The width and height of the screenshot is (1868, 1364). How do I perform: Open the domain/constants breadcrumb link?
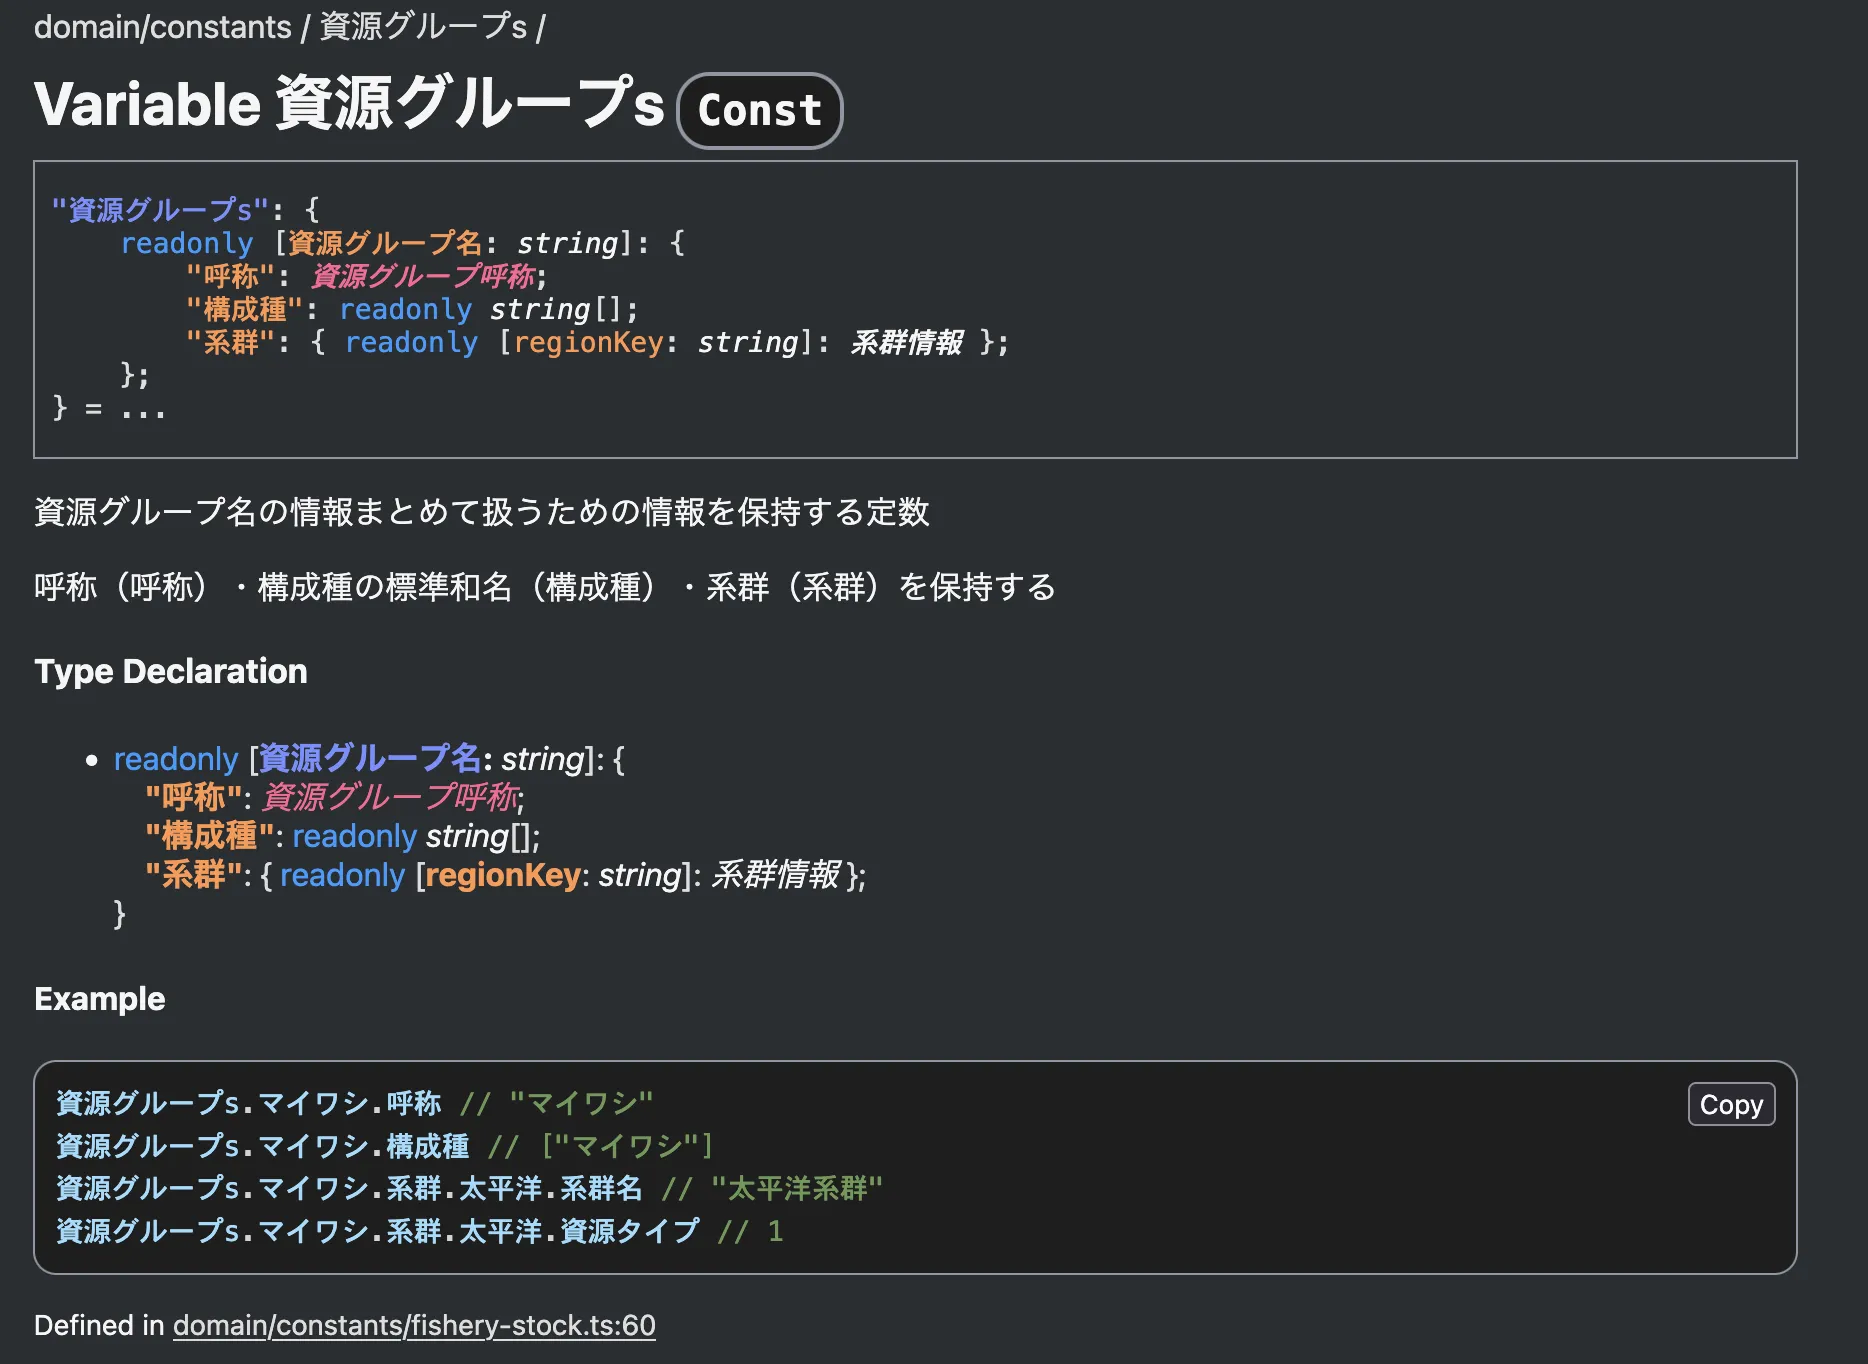click(160, 27)
